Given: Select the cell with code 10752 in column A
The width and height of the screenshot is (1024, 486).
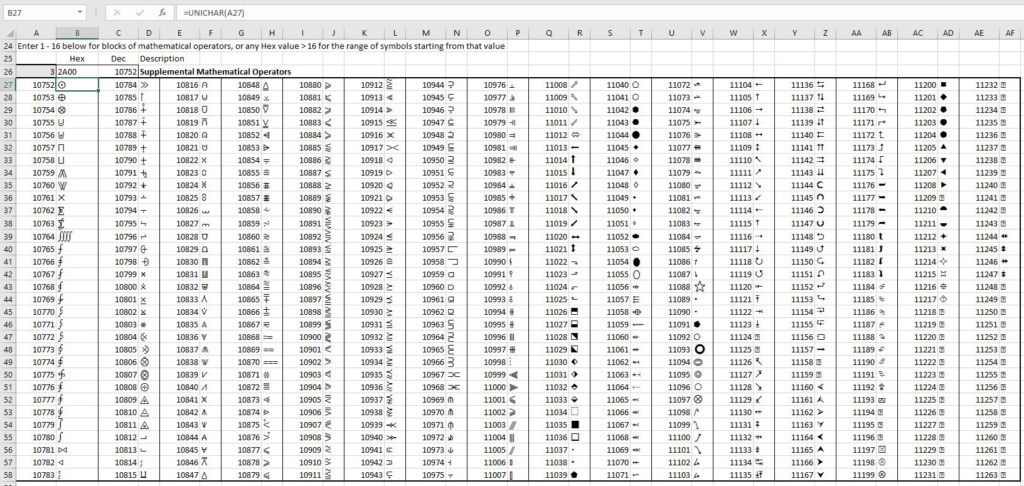Looking at the screenshot, I should pyautogui.click(x=36, y=85).
